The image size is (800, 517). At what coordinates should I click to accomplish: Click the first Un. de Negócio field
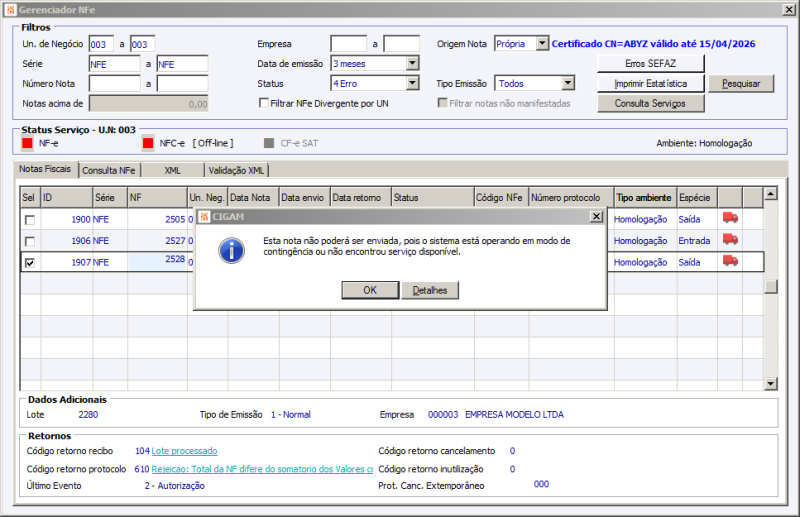tap(101, 44)
